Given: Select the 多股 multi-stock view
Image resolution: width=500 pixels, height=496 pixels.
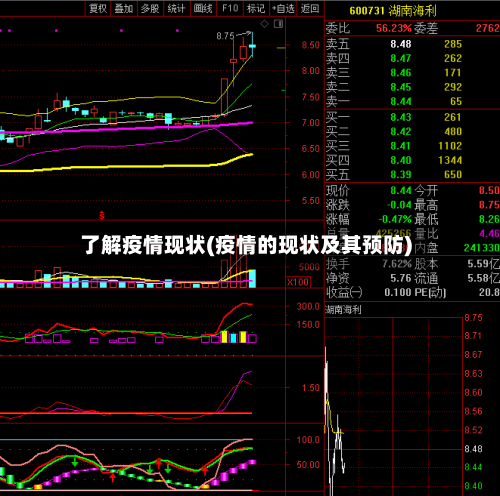Looking at the screenshot, I should point(150,8).
